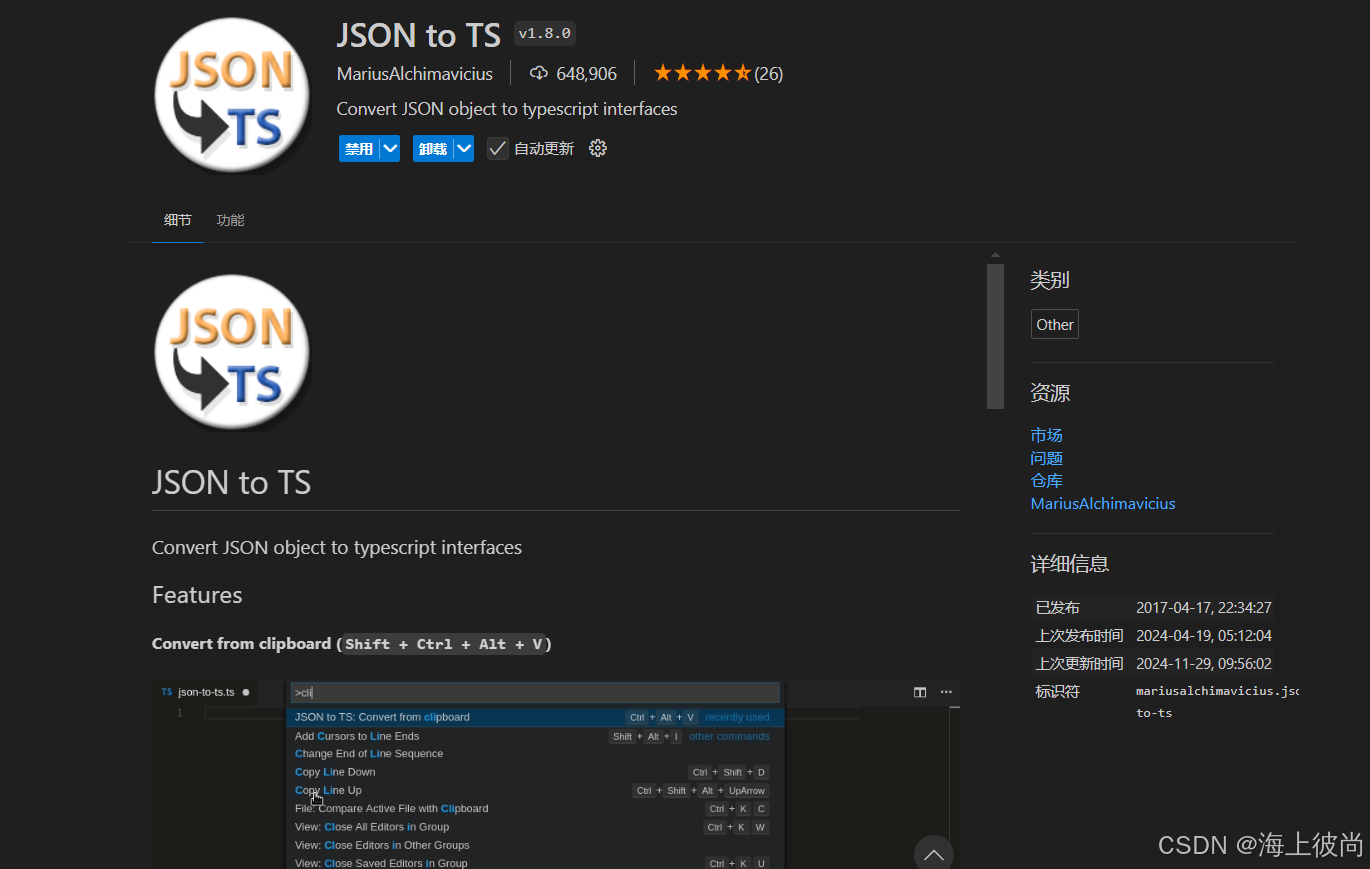Select 'Compare Active File with Clipboard' command
The height and width of the screenshot is (869, 1370).
[535, 809]
